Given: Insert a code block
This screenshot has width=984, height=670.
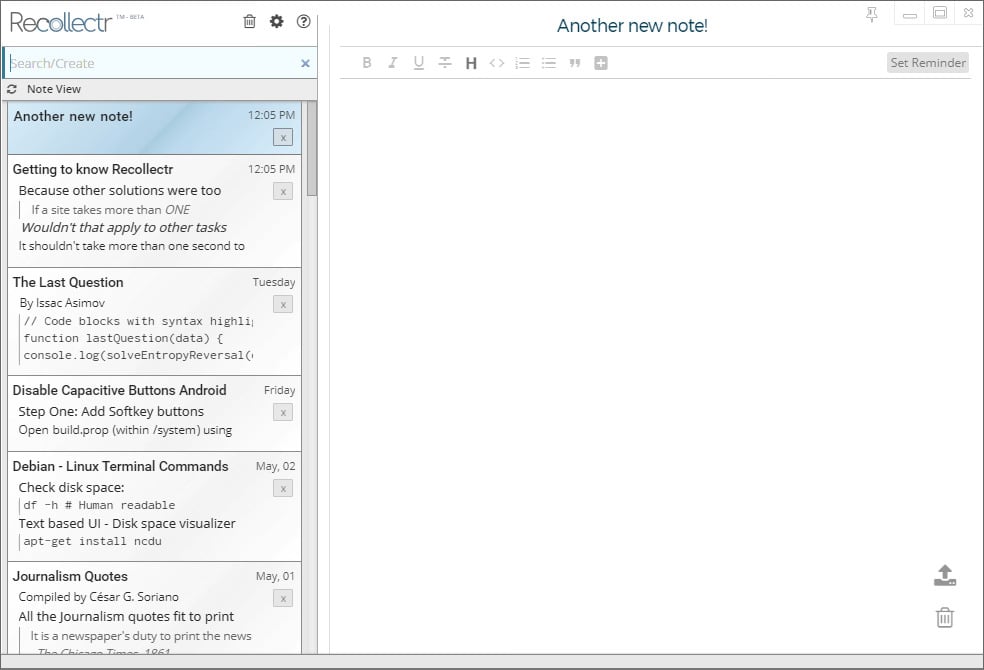Looking at the screenshot, I should click(x=497, y=63).
